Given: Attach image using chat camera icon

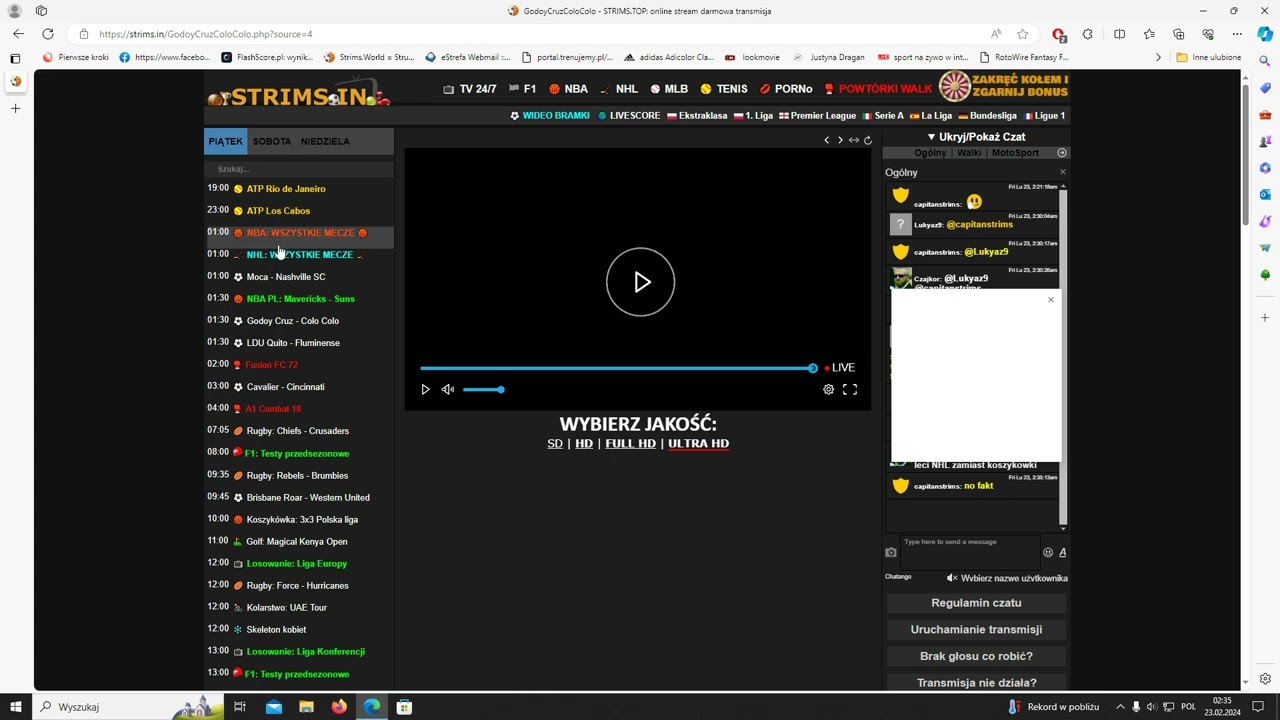Looking at the screenshot, I should pos(891,552).
